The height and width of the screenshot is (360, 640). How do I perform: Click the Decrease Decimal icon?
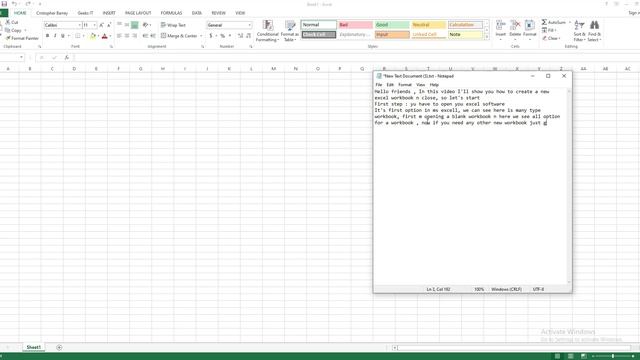(249, 36)
